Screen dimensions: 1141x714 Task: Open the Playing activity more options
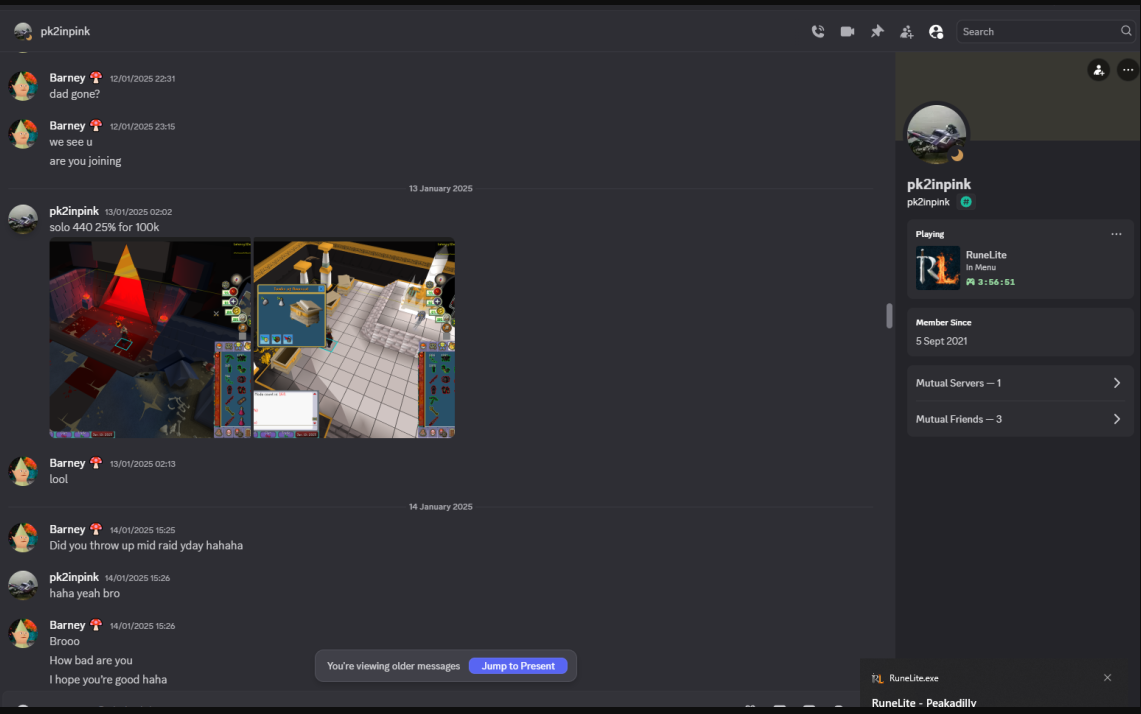[1116, 234]
